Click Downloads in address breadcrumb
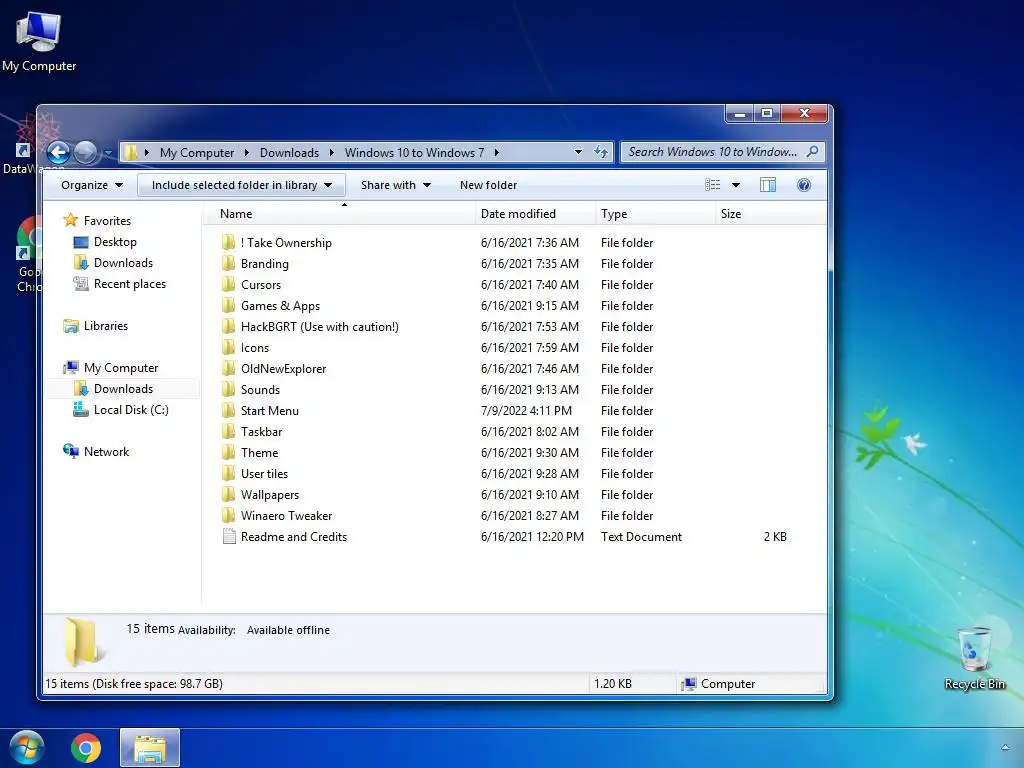1024x768 pixels. tap(289, 152)
